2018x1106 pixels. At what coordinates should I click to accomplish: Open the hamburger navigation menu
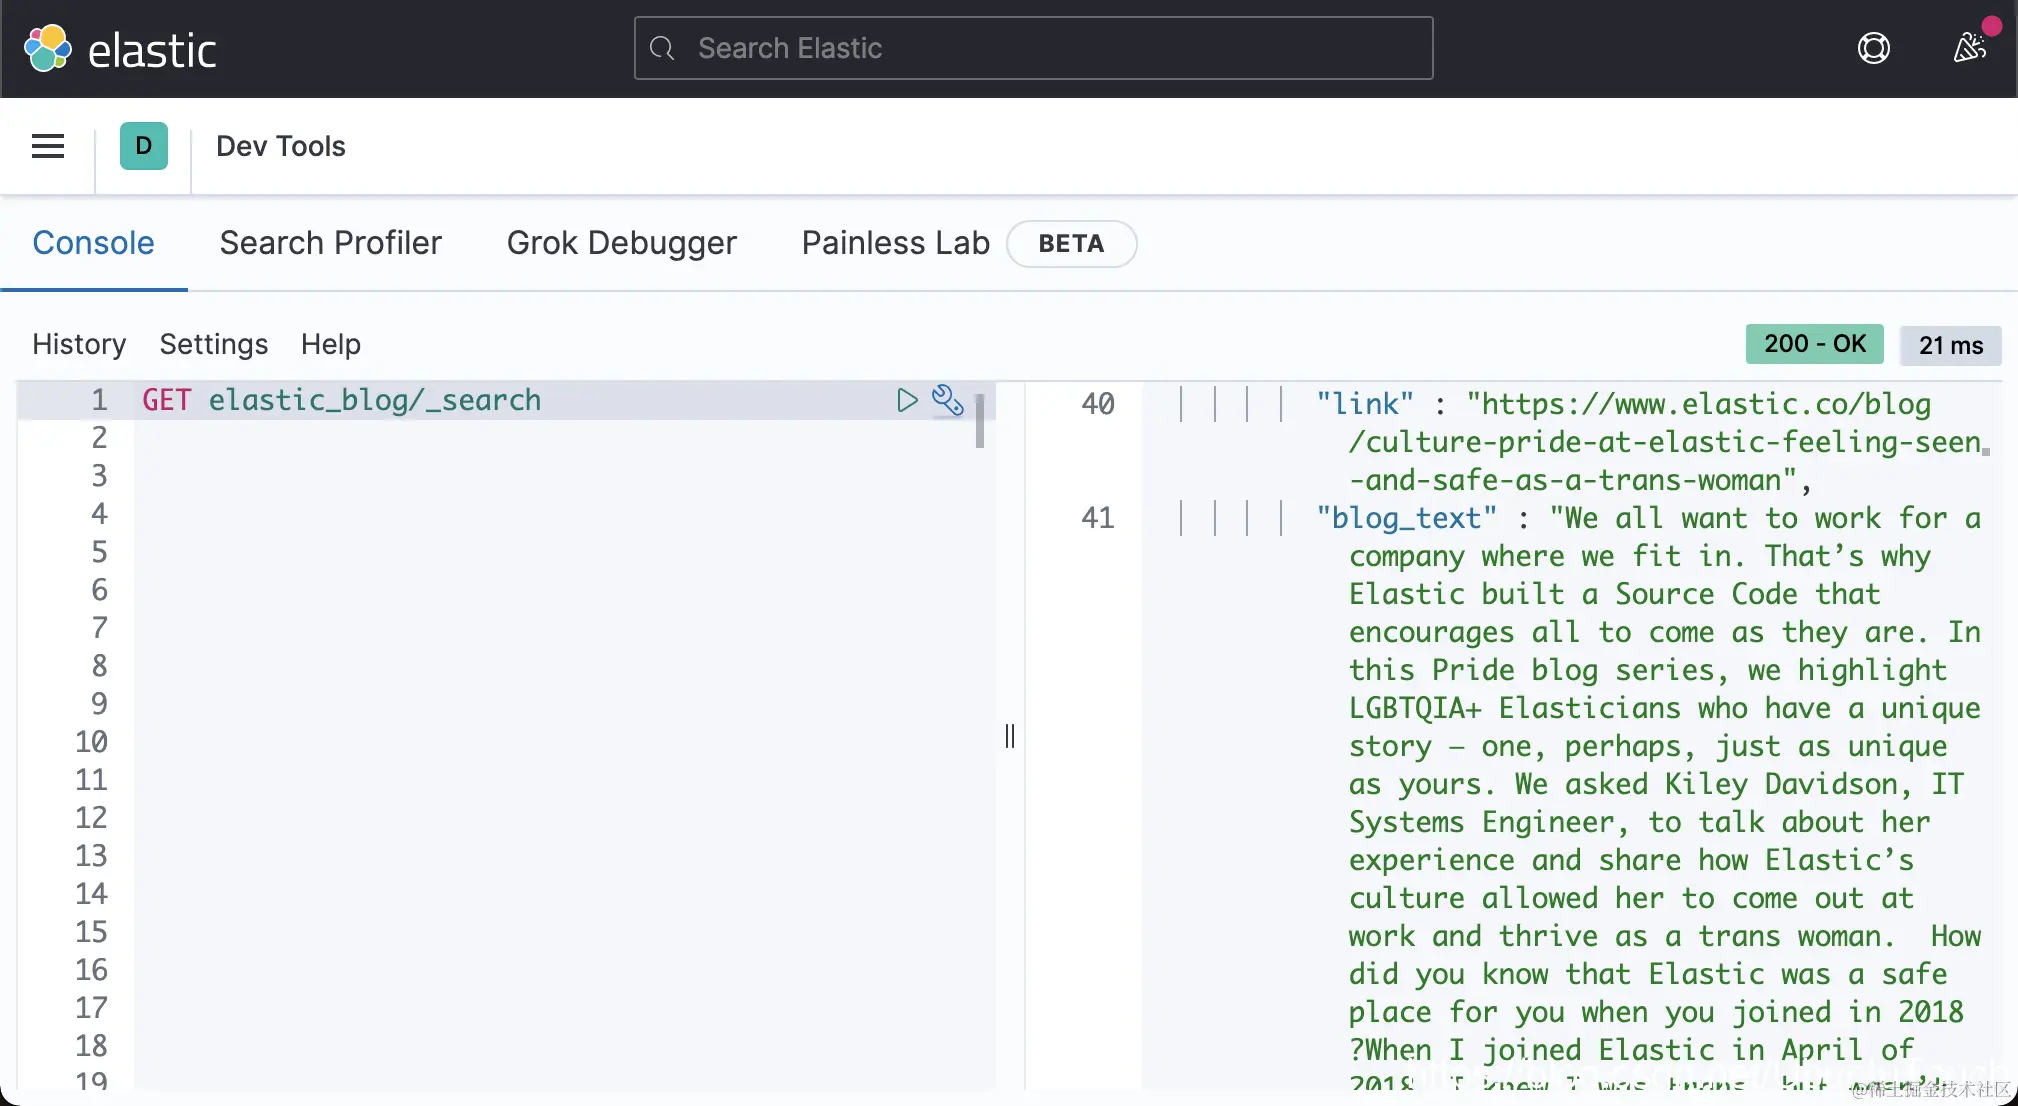(48, 146)
